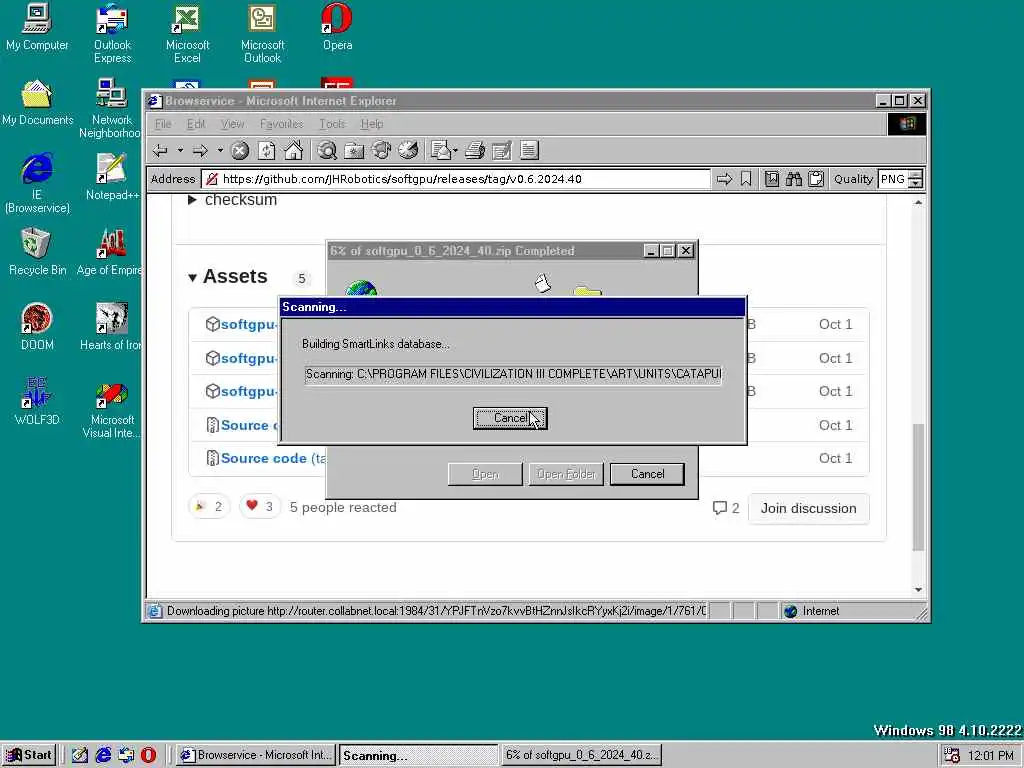Click the Back arrow in Internet Explorer toolbar
1024x768 pixels.
(x=160, y=151)
